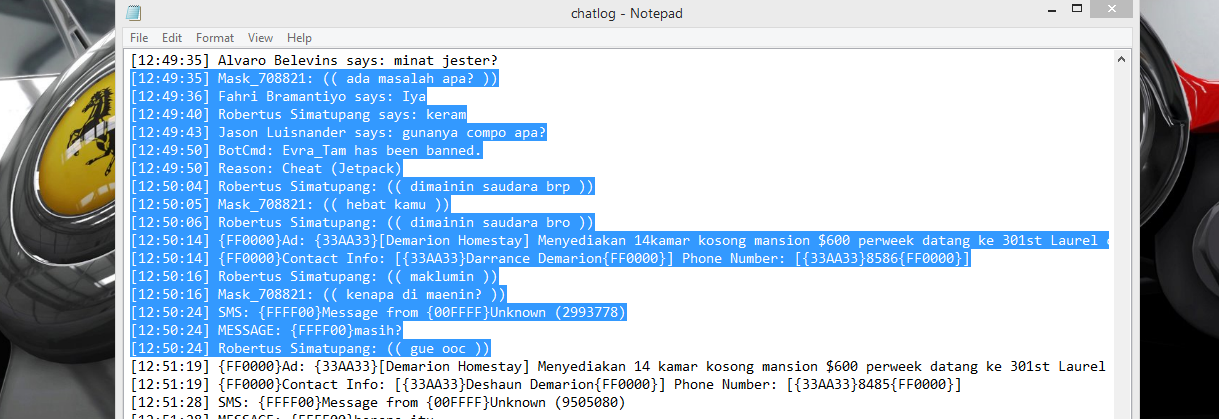The width and height of the screenshot is (1219, 419).
Task: Click line 'Jason Luisnander says: gunanya compo apa?'
Action: [339, 132]
